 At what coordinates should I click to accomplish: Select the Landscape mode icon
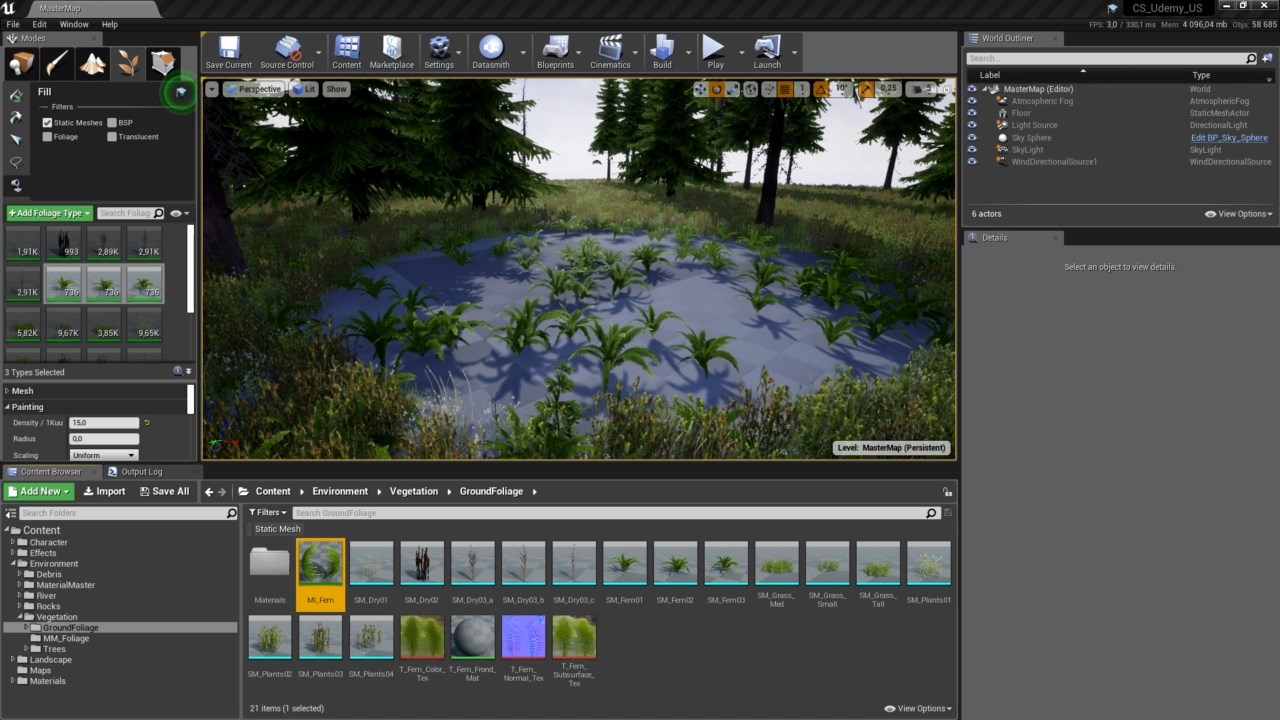(92, 64)
